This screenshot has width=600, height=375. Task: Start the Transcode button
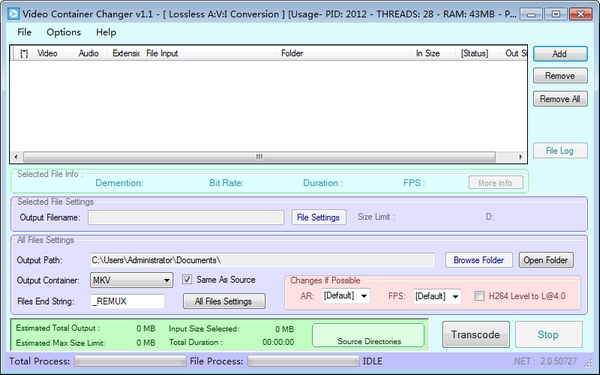(476, 334)
